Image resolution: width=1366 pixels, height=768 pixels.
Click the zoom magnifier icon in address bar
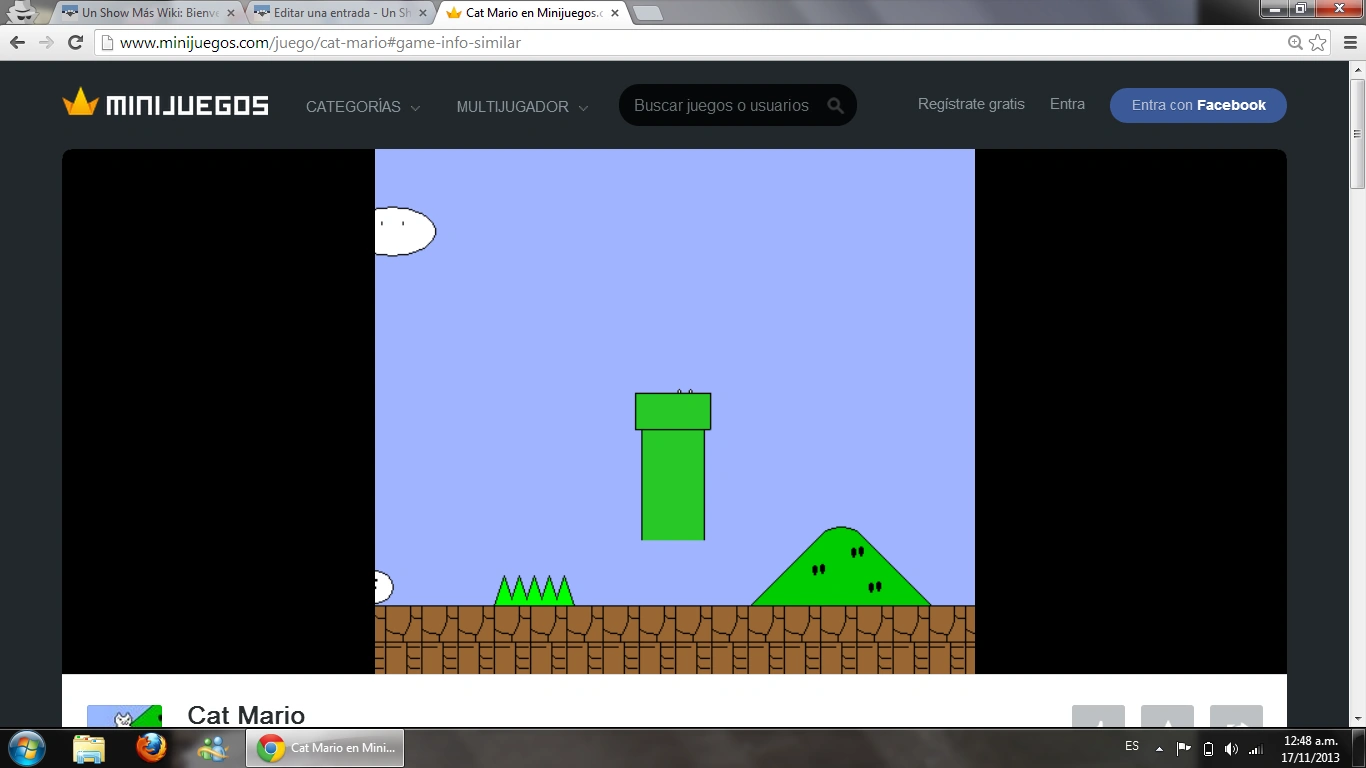[1296, 42]
